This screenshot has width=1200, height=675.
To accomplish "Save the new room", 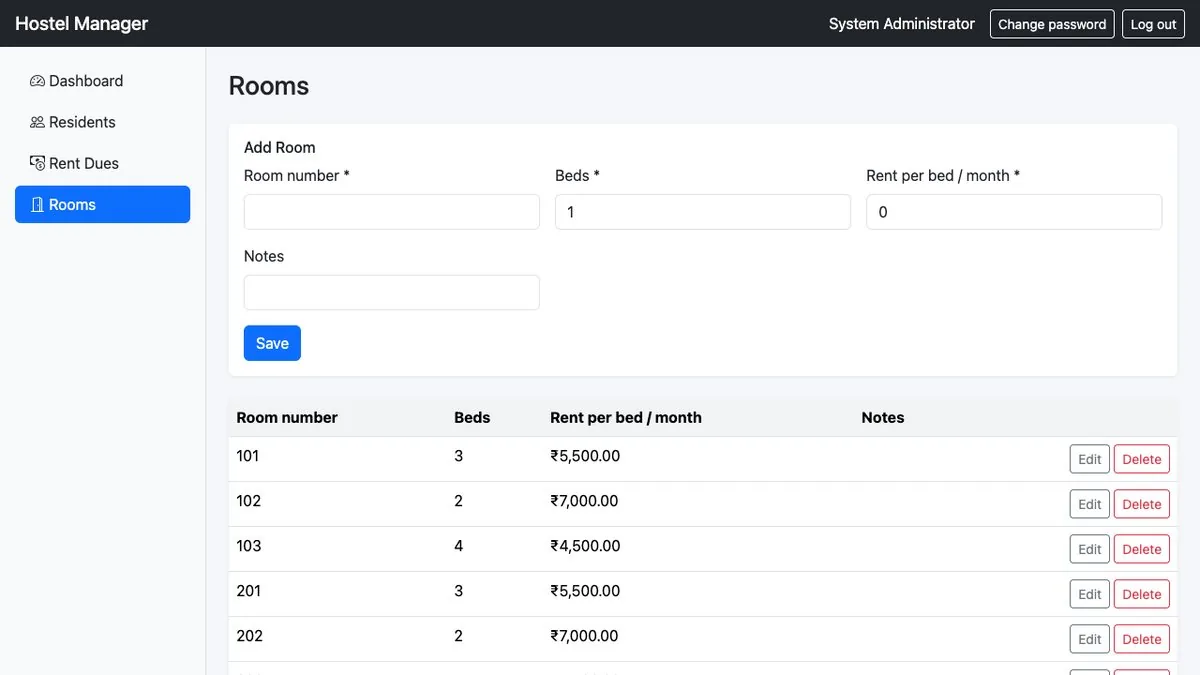I will (272, 343).
